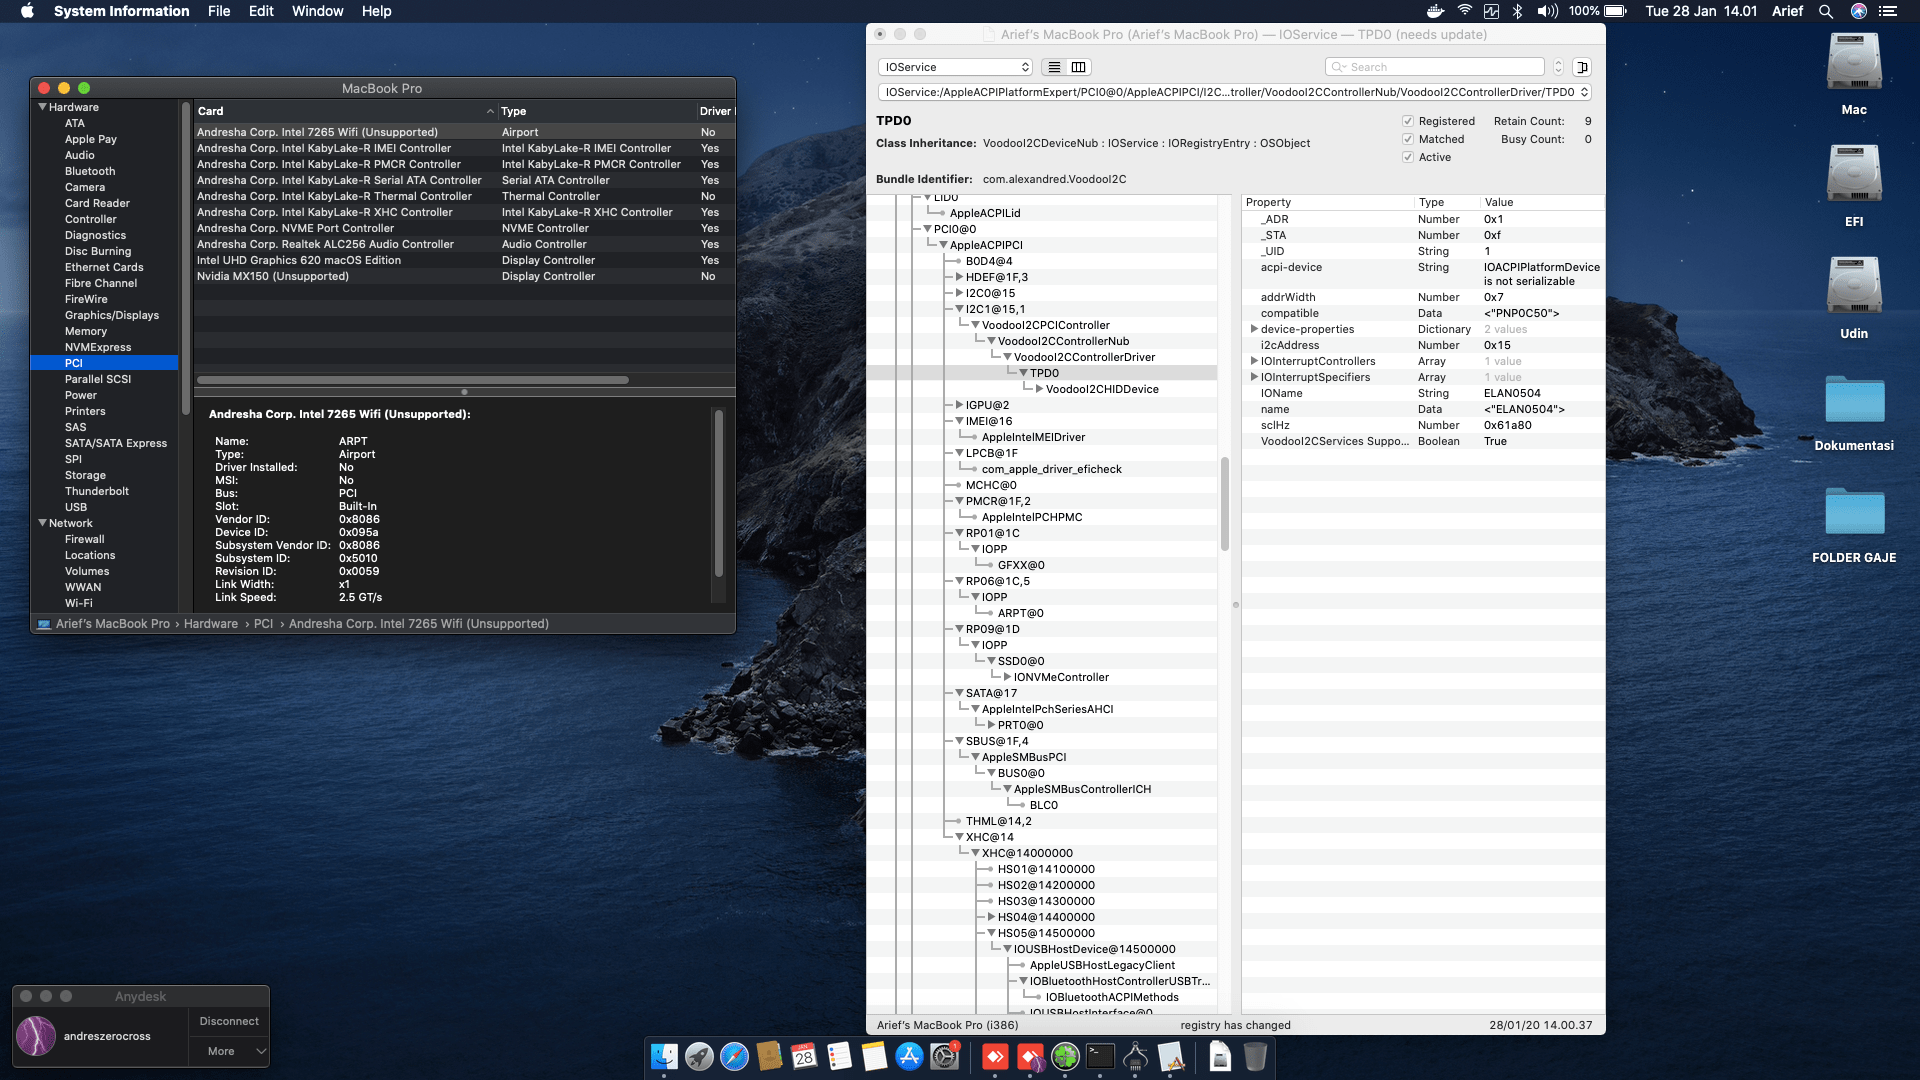Toggle the Registered checkbox
Image resolution: width=1920 pixels, height=1080 pixels.
(x=1408, y=121)
